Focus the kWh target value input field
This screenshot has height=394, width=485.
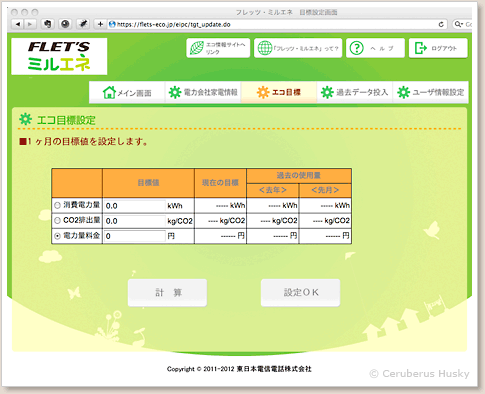point(135,206)
